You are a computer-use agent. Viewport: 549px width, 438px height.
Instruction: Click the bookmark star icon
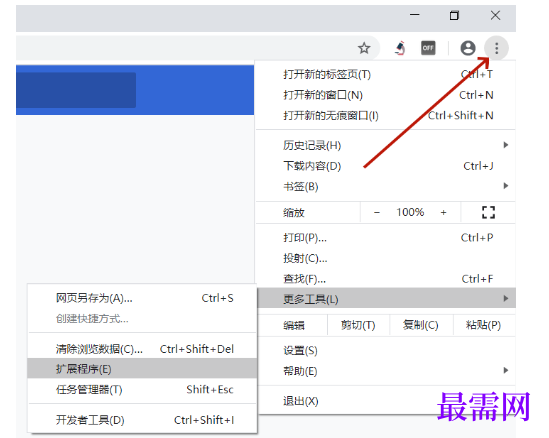[x=364, y=48]
